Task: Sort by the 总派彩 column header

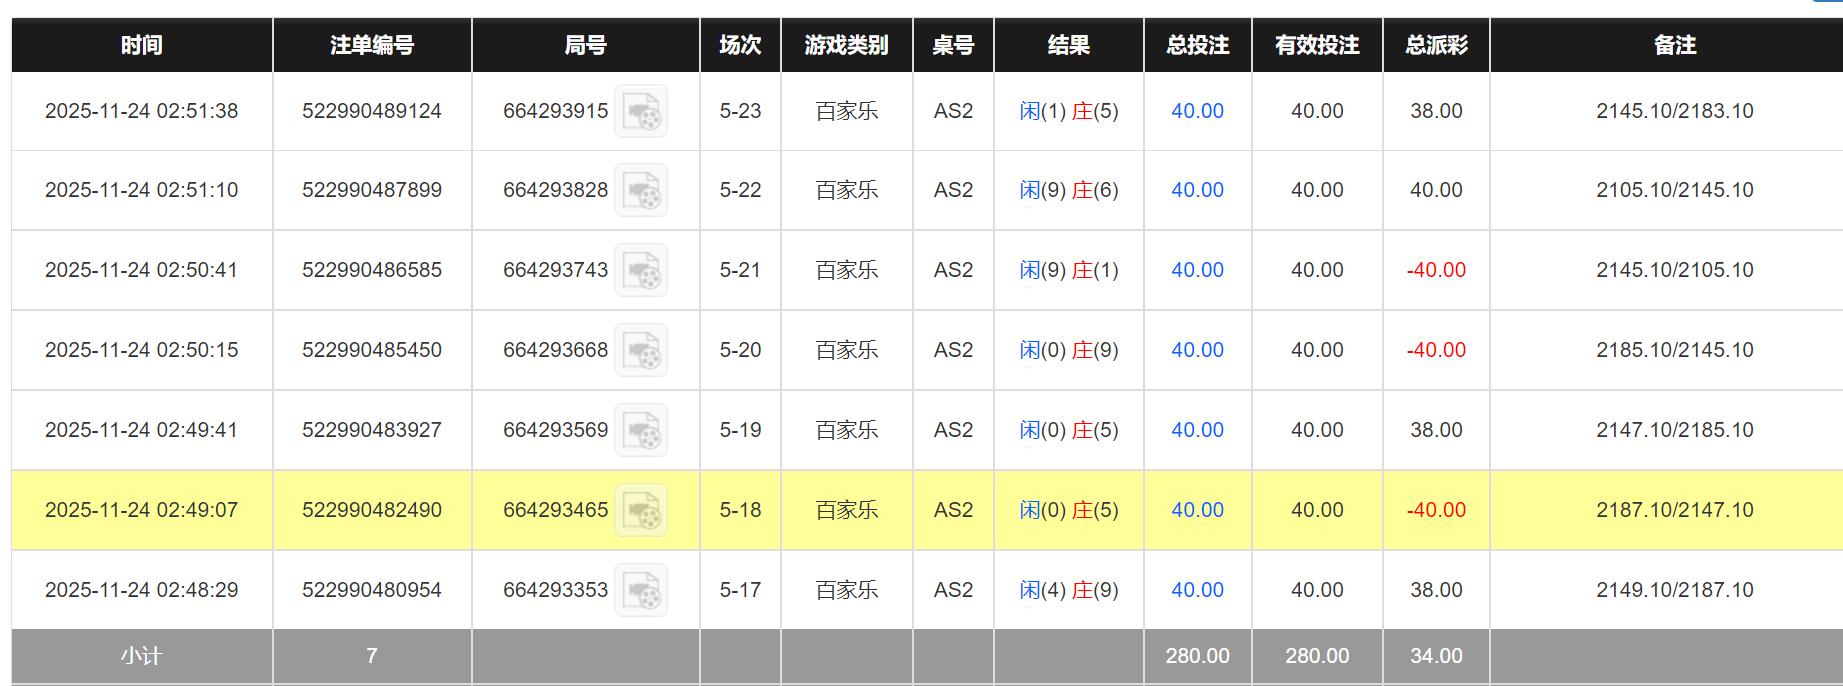Action: [1436, 44]
